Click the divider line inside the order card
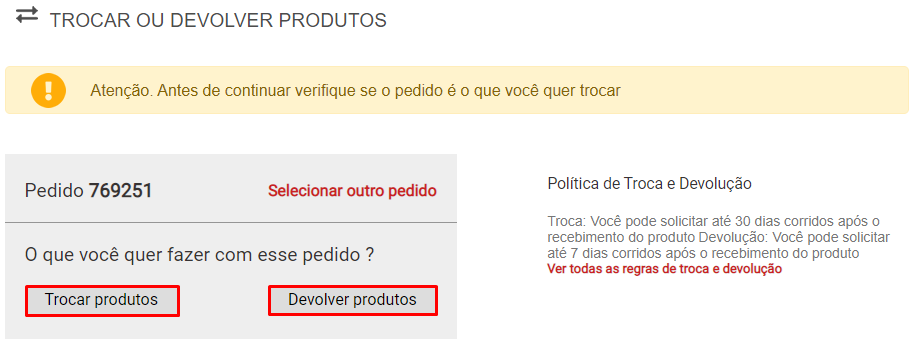Viewport: 909px width, 362px height. [231, 222]
